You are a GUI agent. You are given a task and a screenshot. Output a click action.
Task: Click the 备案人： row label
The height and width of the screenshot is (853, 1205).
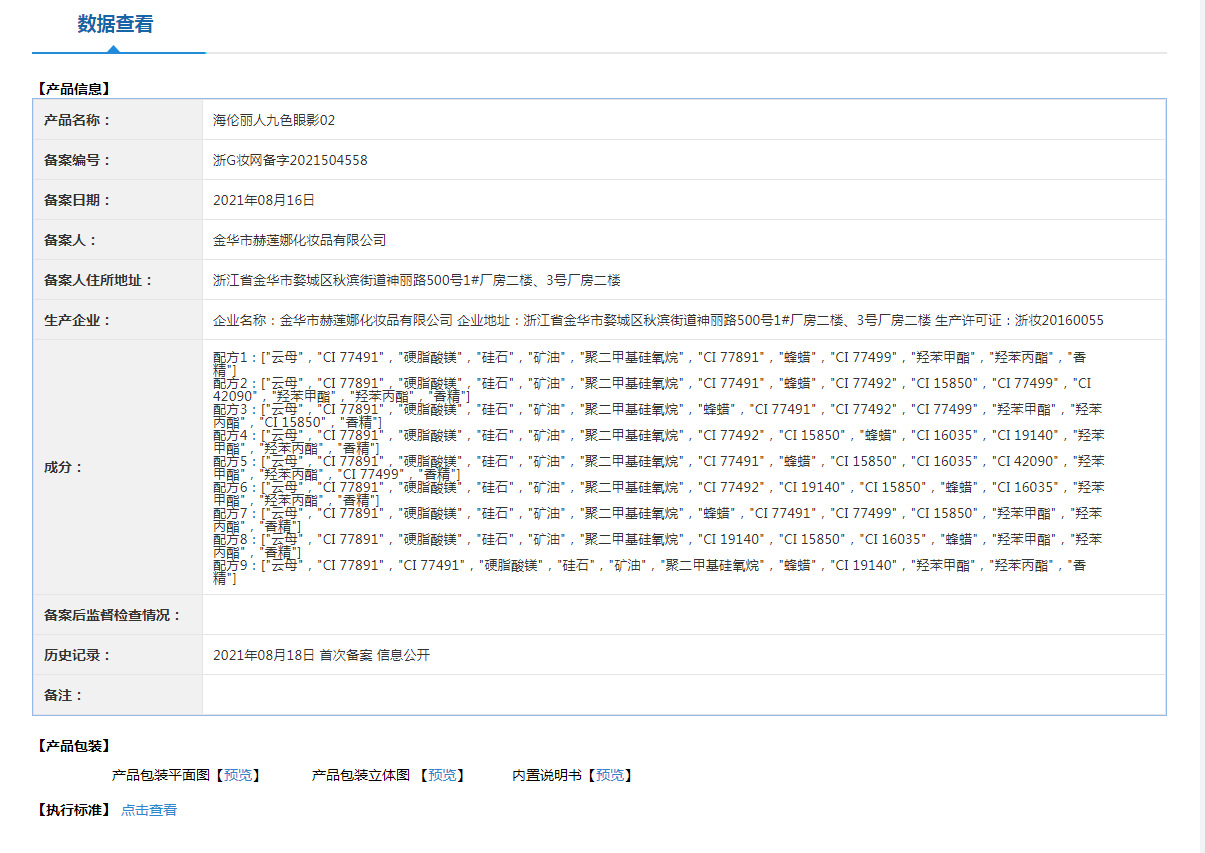pos(71,240)
